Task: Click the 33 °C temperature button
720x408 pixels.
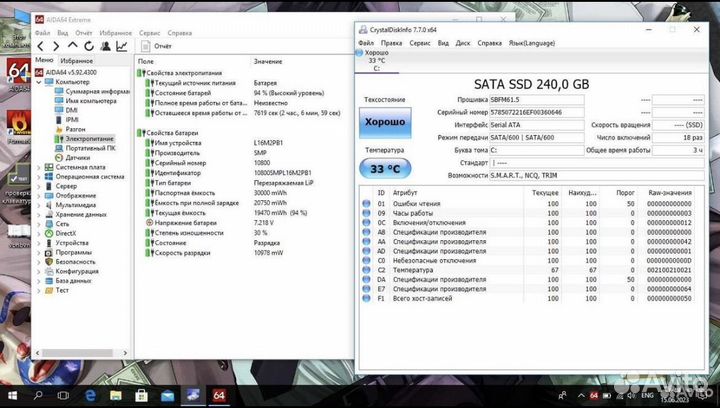Action: 385,168
